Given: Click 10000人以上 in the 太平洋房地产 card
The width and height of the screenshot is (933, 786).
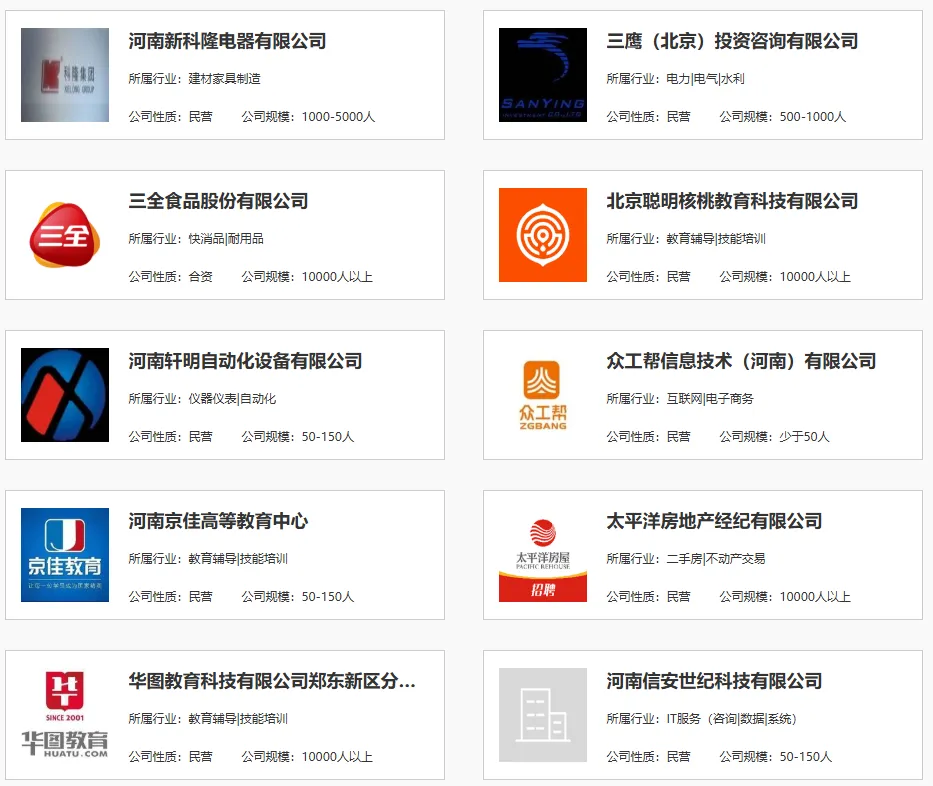Looking at the screenshot, I should pyautogui.click(x=815, y=597).
